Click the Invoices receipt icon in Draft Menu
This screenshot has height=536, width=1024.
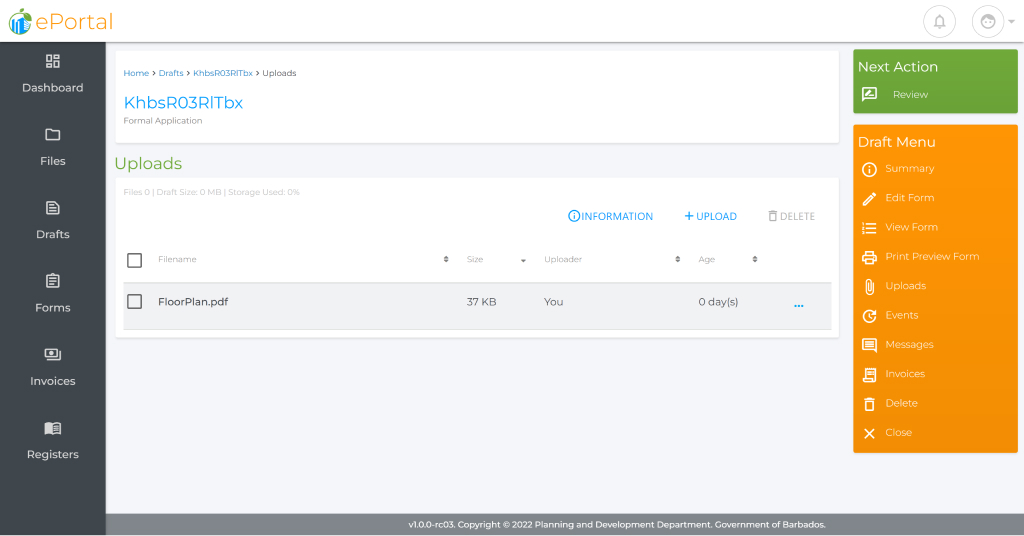click(869, 375)
